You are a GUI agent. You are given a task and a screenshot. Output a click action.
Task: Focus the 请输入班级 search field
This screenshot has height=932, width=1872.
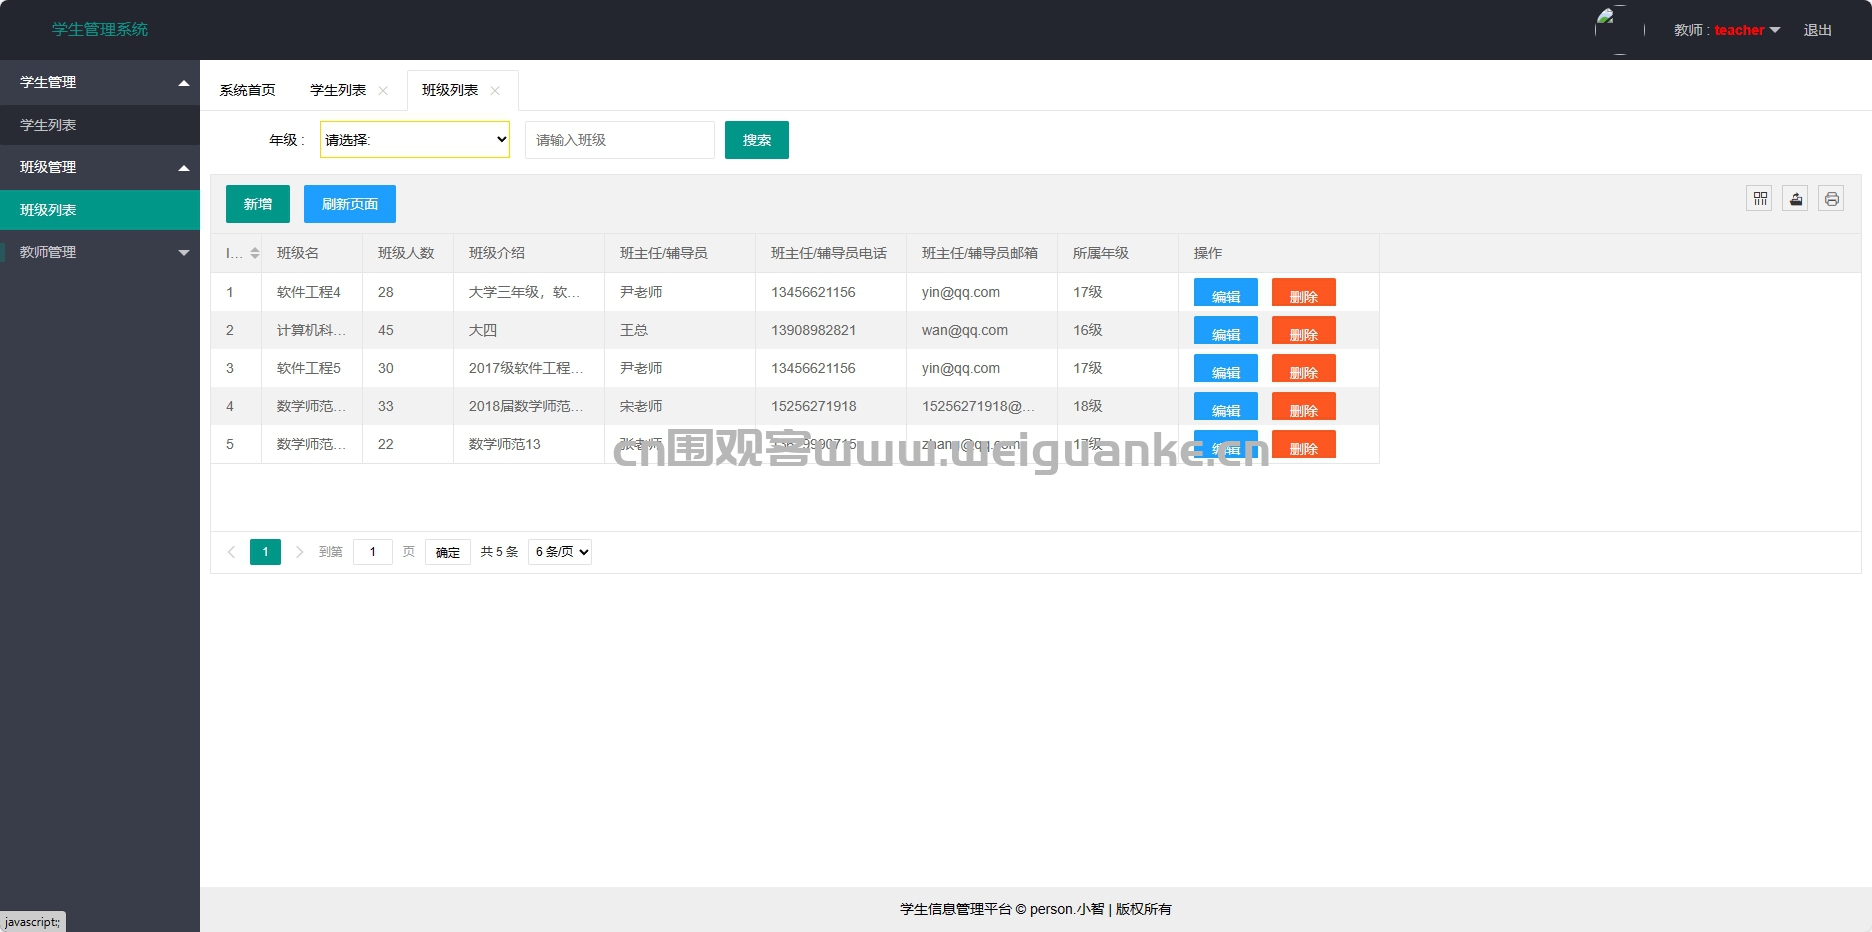tap(620, 140)
